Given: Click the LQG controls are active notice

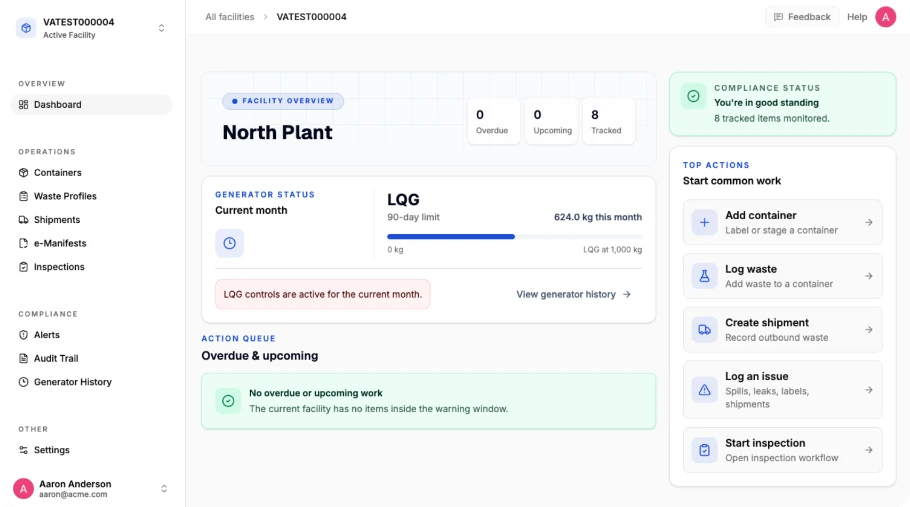Looking at the screenshot, I should (323, 294).
